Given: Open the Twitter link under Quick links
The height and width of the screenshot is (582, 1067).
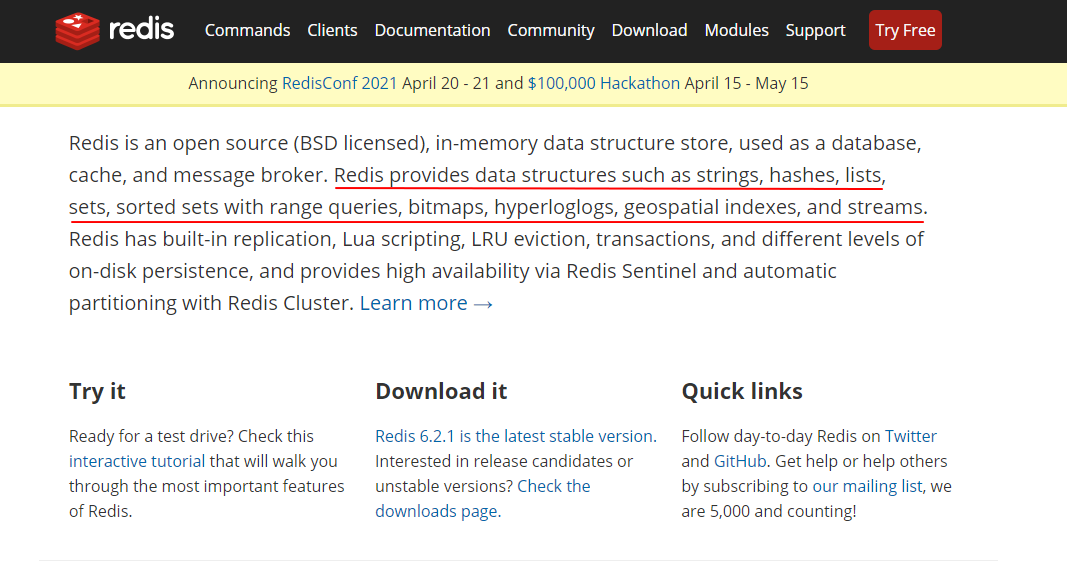Looking at the screenshot, I should pos(911,436).
